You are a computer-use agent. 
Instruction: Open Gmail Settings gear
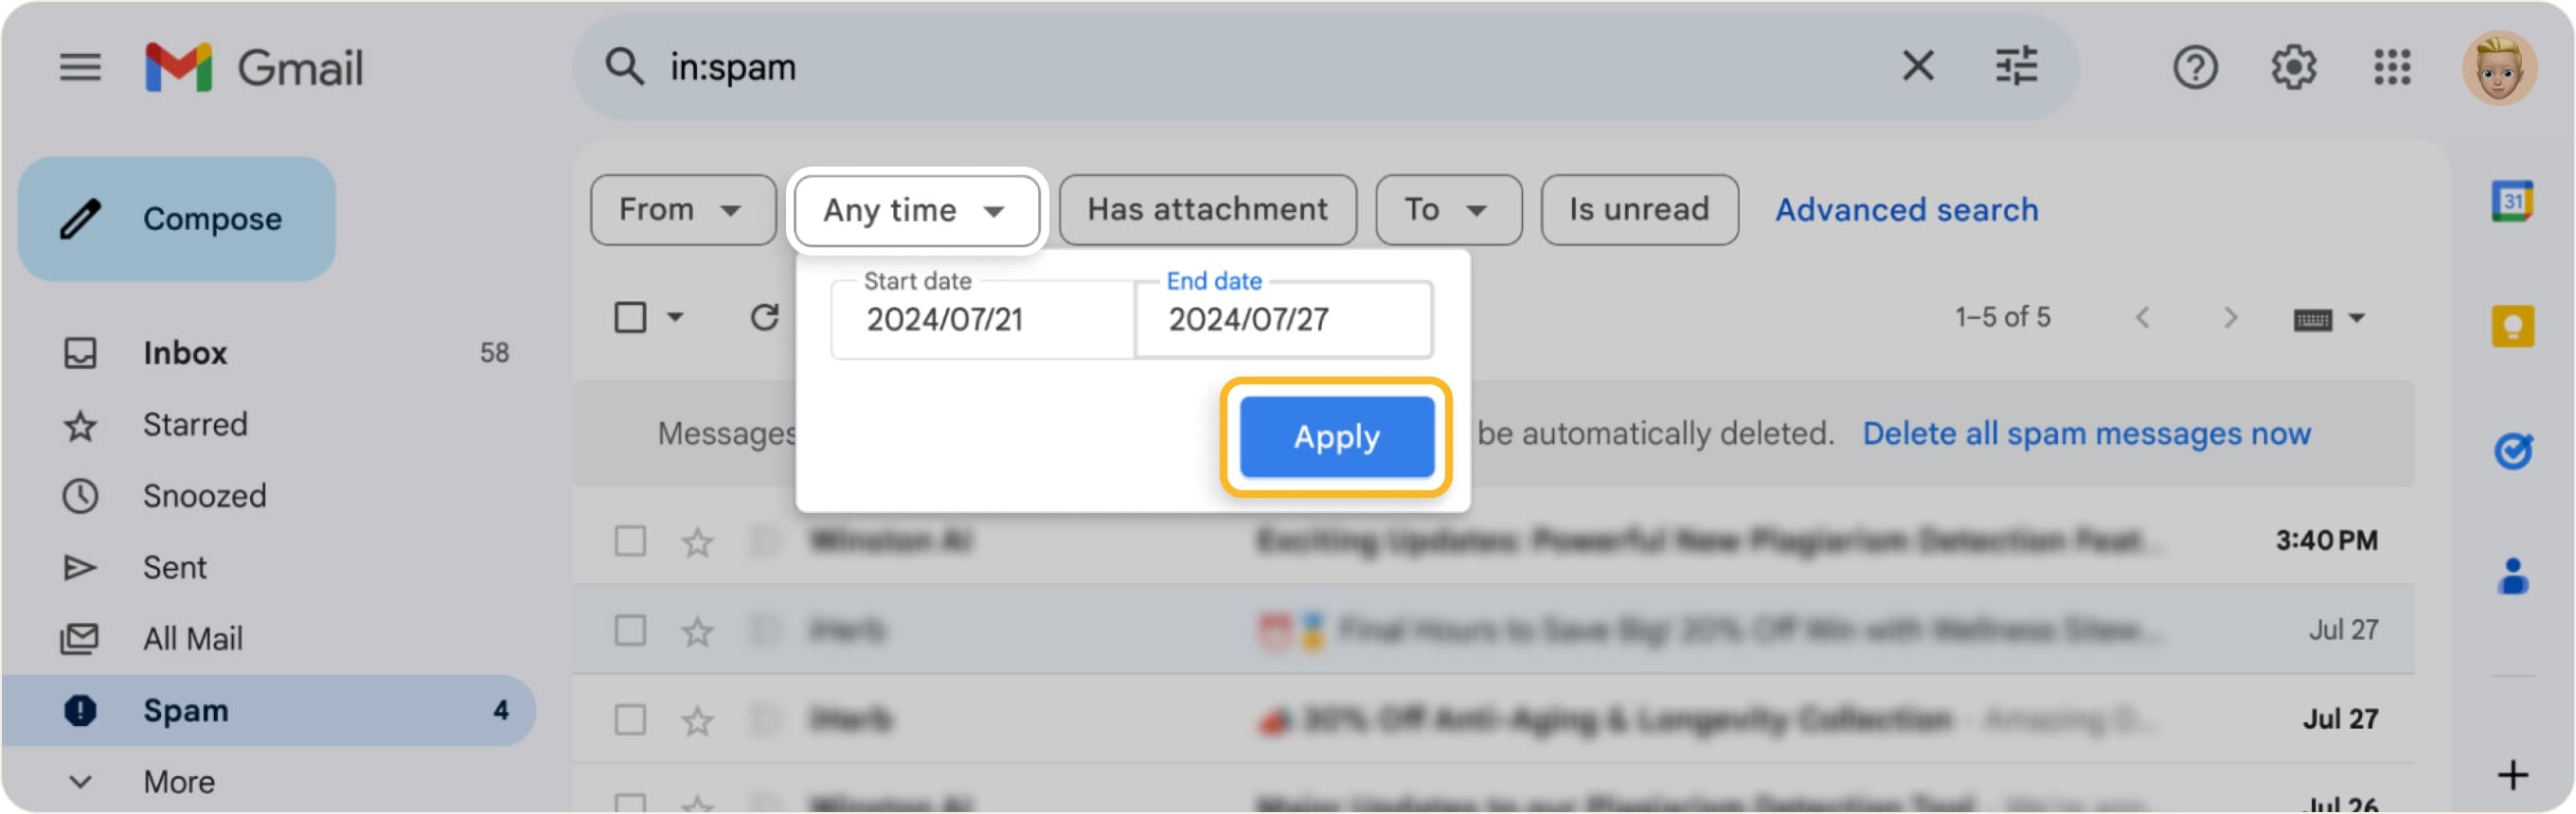point(2295,67)
